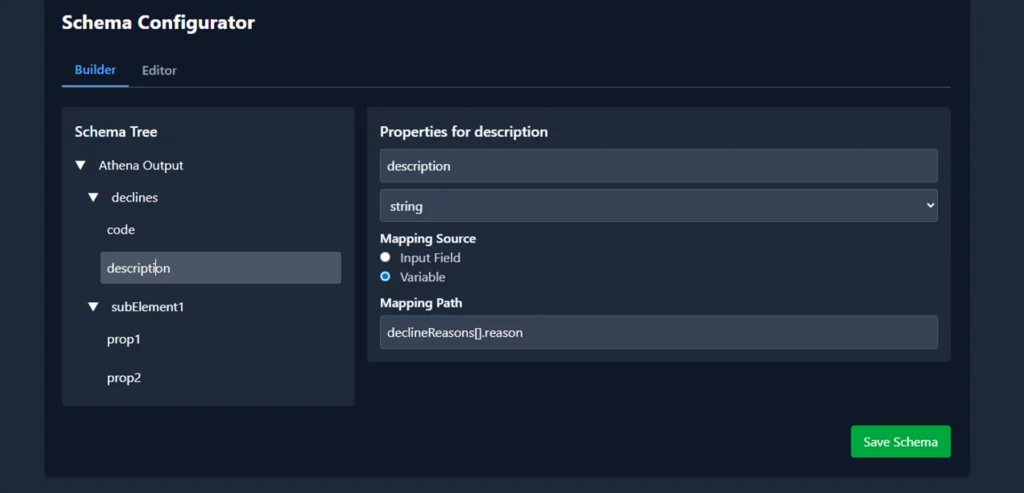Select the code tree item
This screenshot has width=1024, height=493.
point(121,230)
